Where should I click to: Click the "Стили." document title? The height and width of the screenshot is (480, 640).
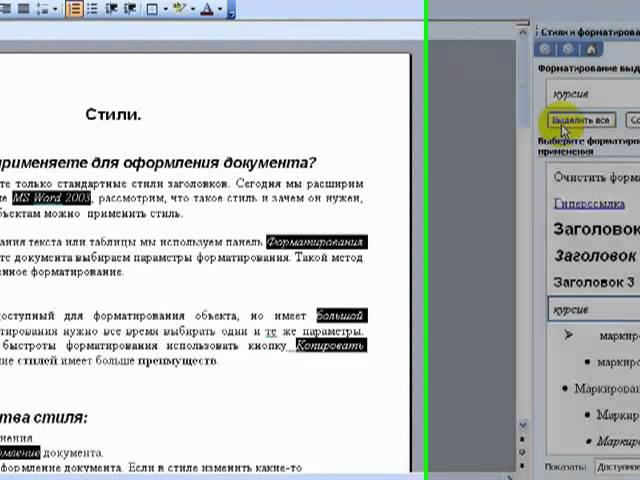point(113,114)
